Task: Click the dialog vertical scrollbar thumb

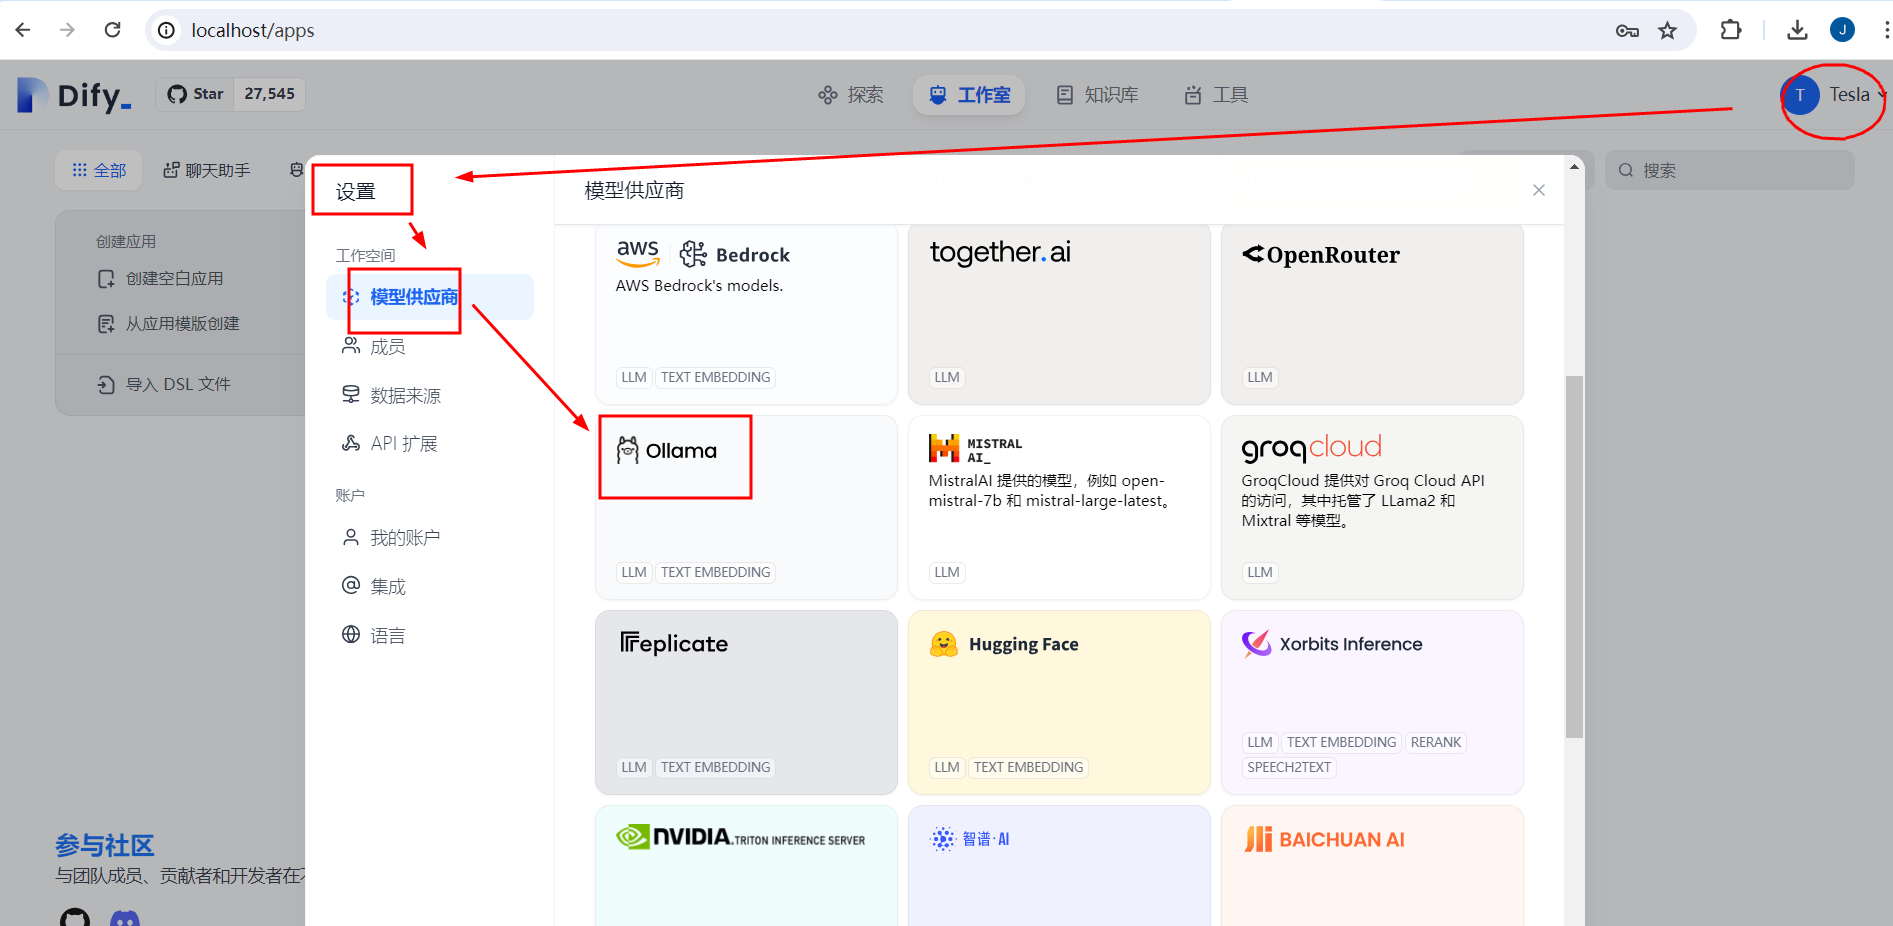Action: coord(1574,556)
